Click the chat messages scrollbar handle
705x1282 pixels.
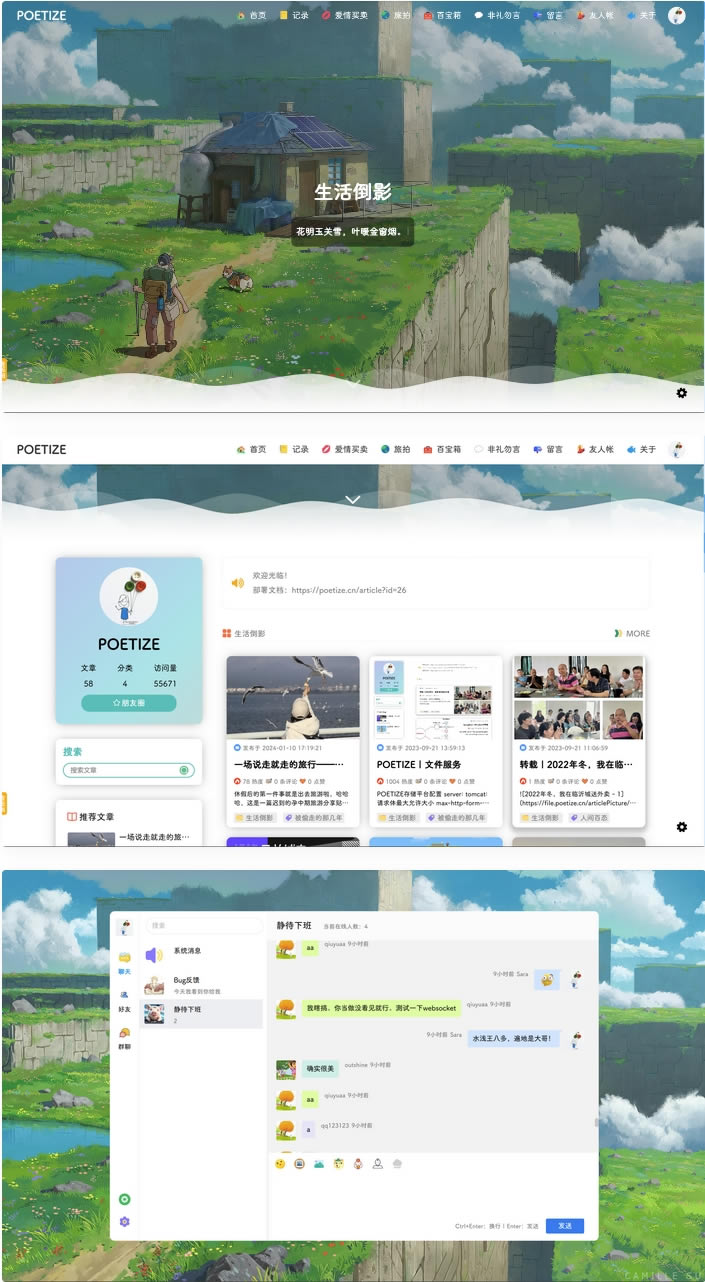click(595, 1122)
